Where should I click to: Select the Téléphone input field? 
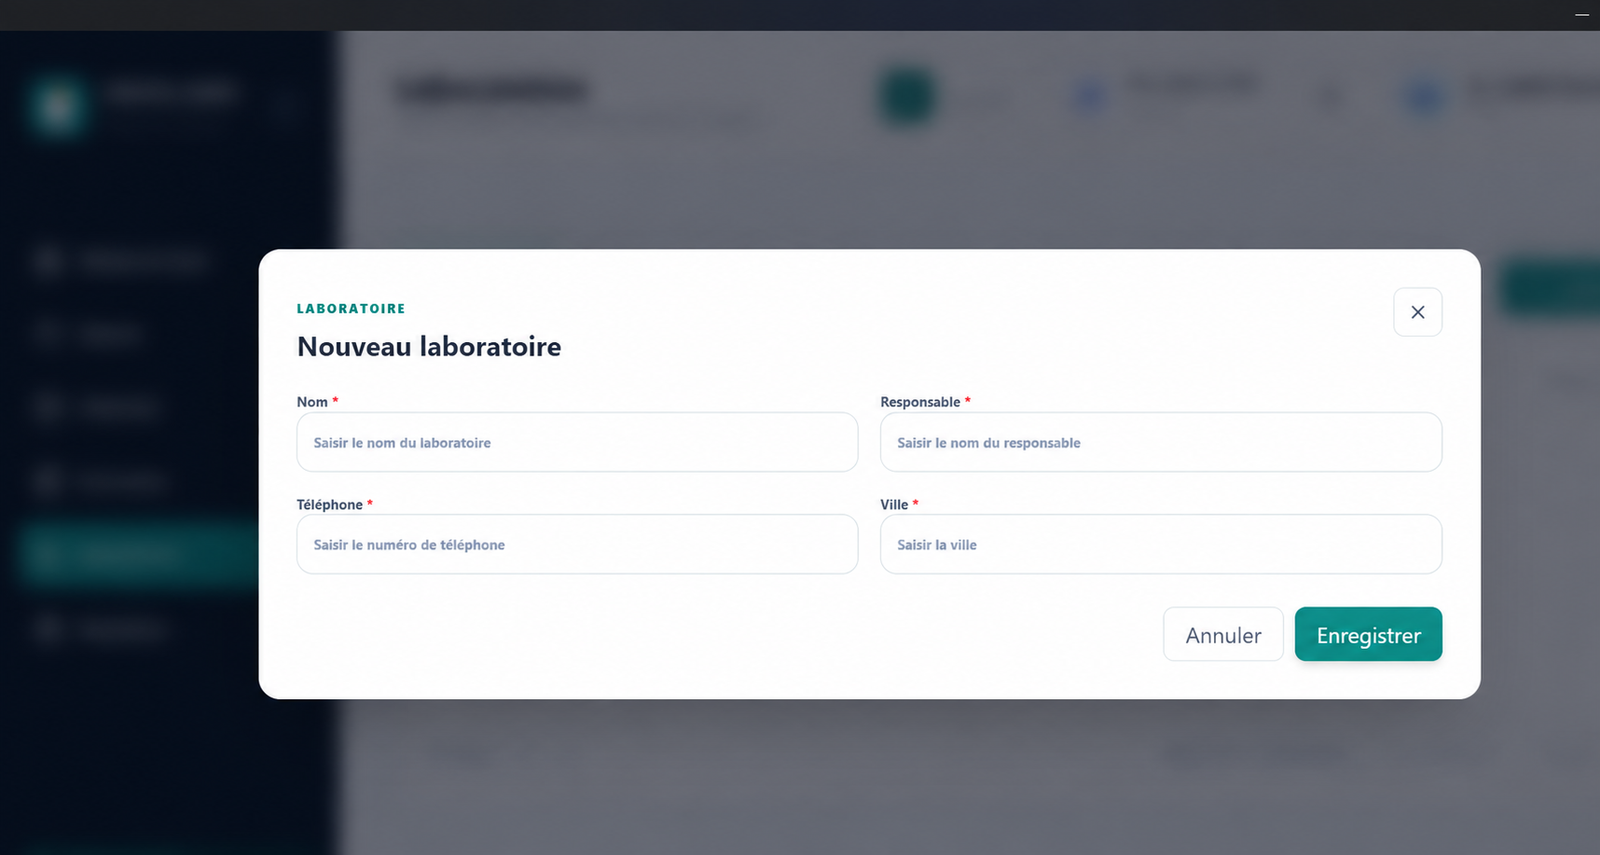pyautogui.click(x=577, y=544)
